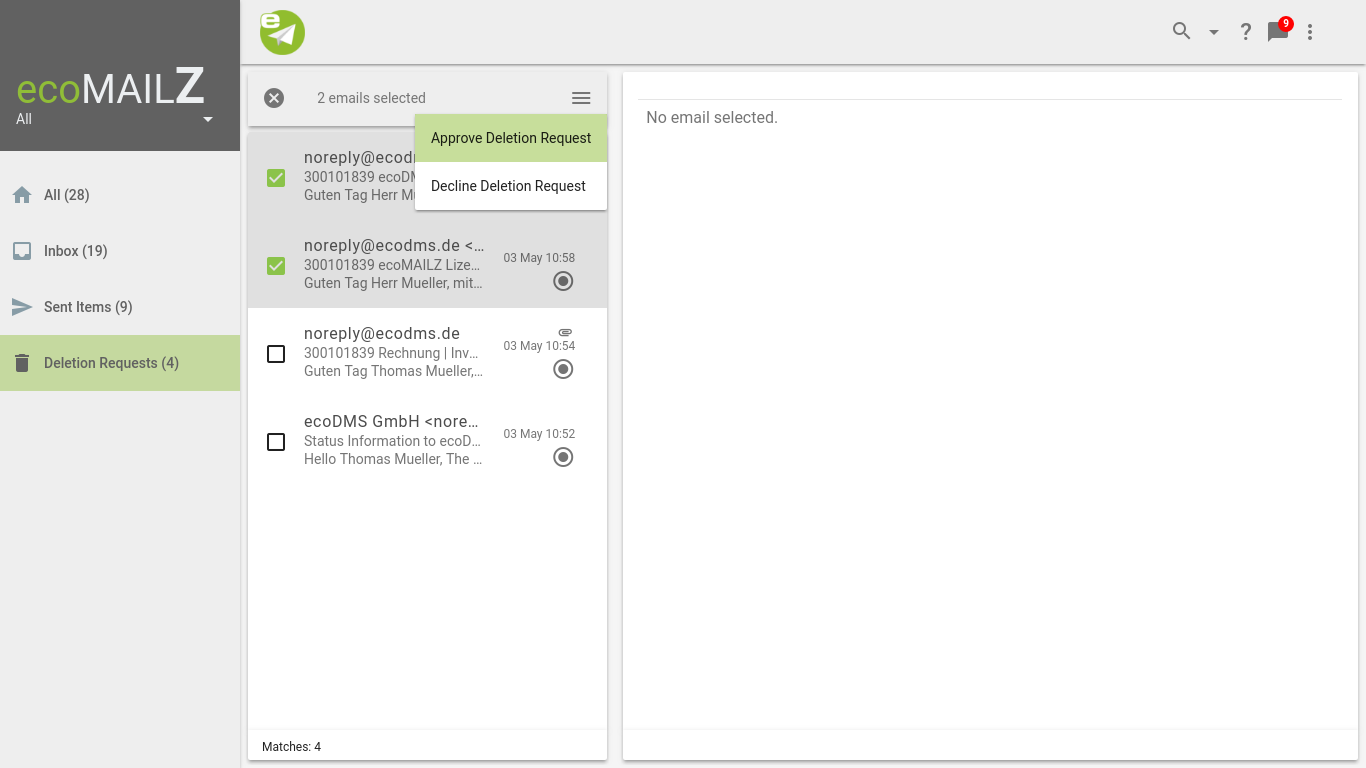Click the status circle on the 10:52 email
The image size is (1366, 768).
563,457
